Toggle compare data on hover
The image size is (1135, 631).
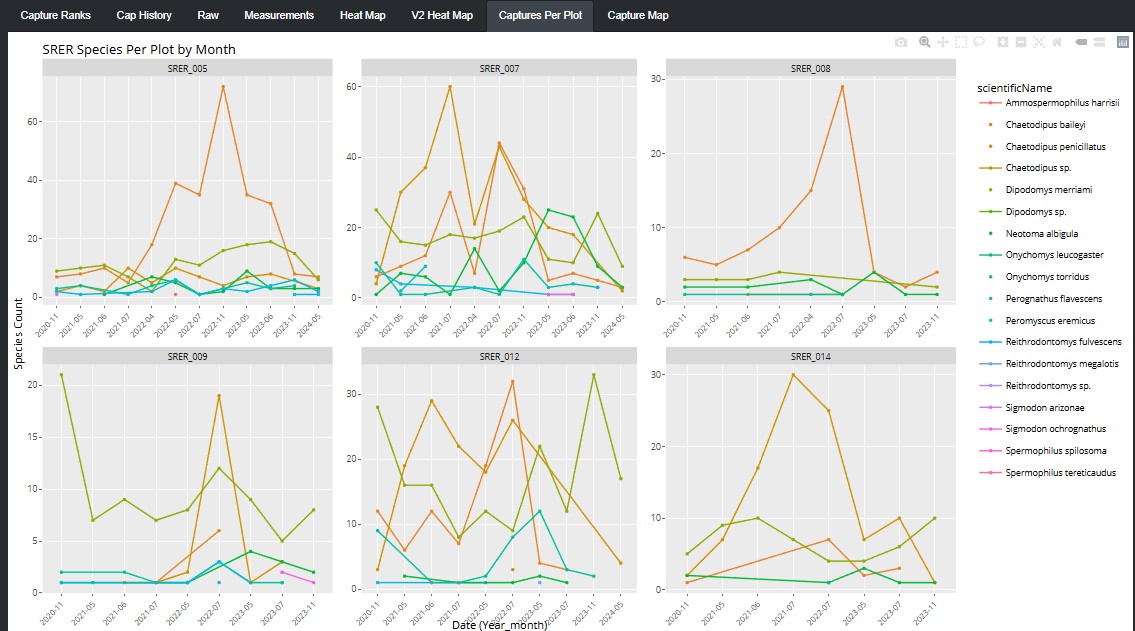(x=1098, y=42)
